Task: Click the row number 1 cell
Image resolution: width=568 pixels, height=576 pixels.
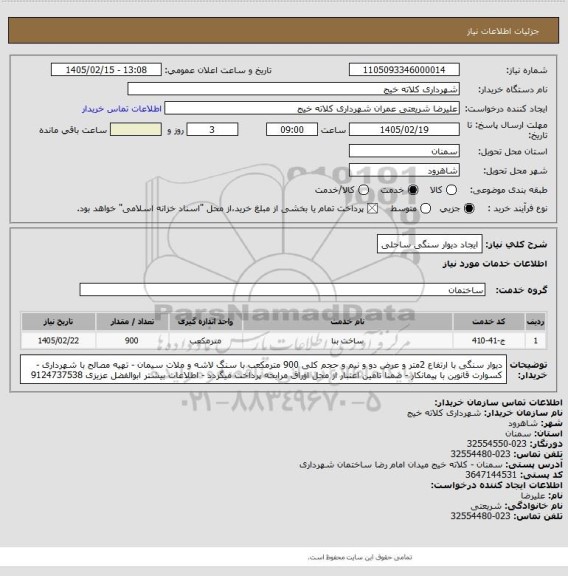Action: [x=536, y=341]
